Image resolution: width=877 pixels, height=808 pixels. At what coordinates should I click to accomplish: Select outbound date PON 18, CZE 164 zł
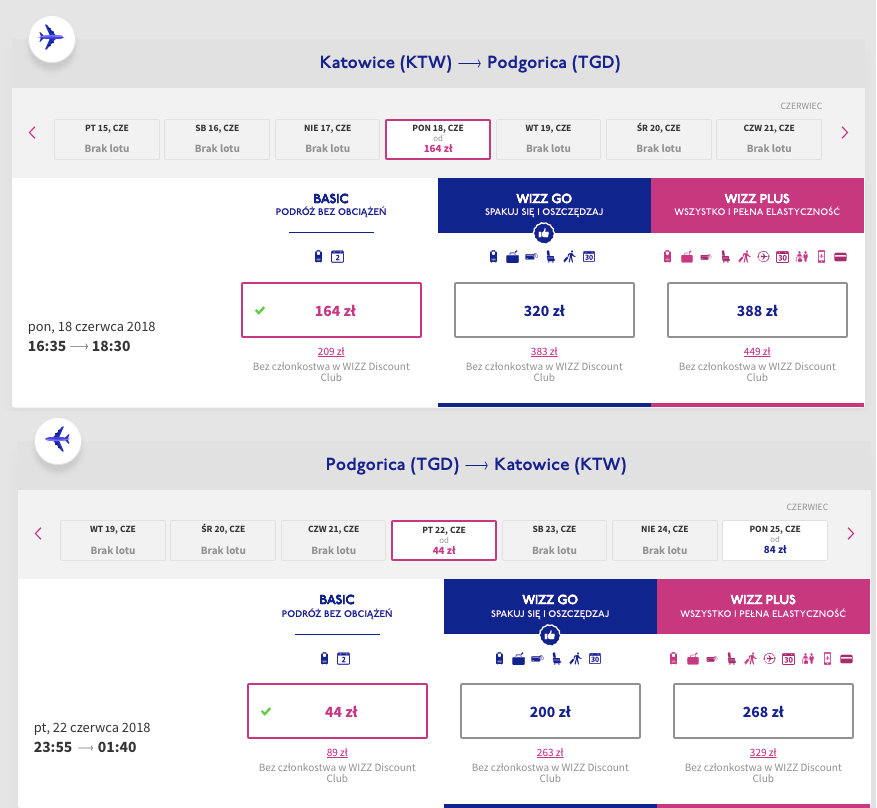click(x=438, y=139)
